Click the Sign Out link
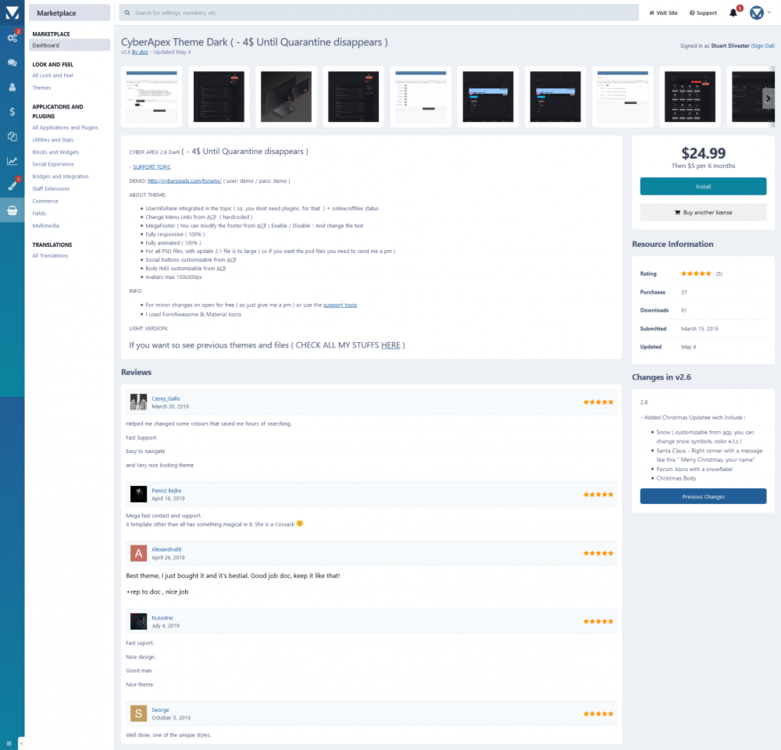The height and width of the screenshot is (750, 781). (763, 46)
